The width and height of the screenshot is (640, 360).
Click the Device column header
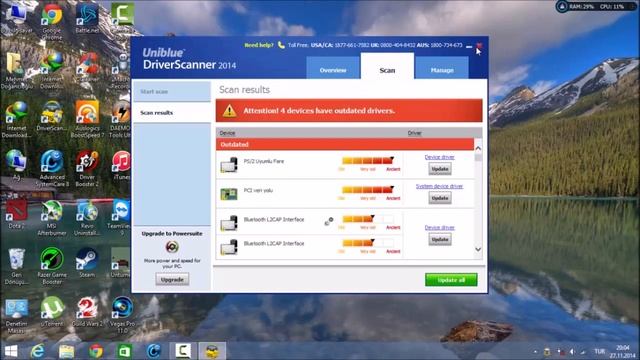(227, 133)
